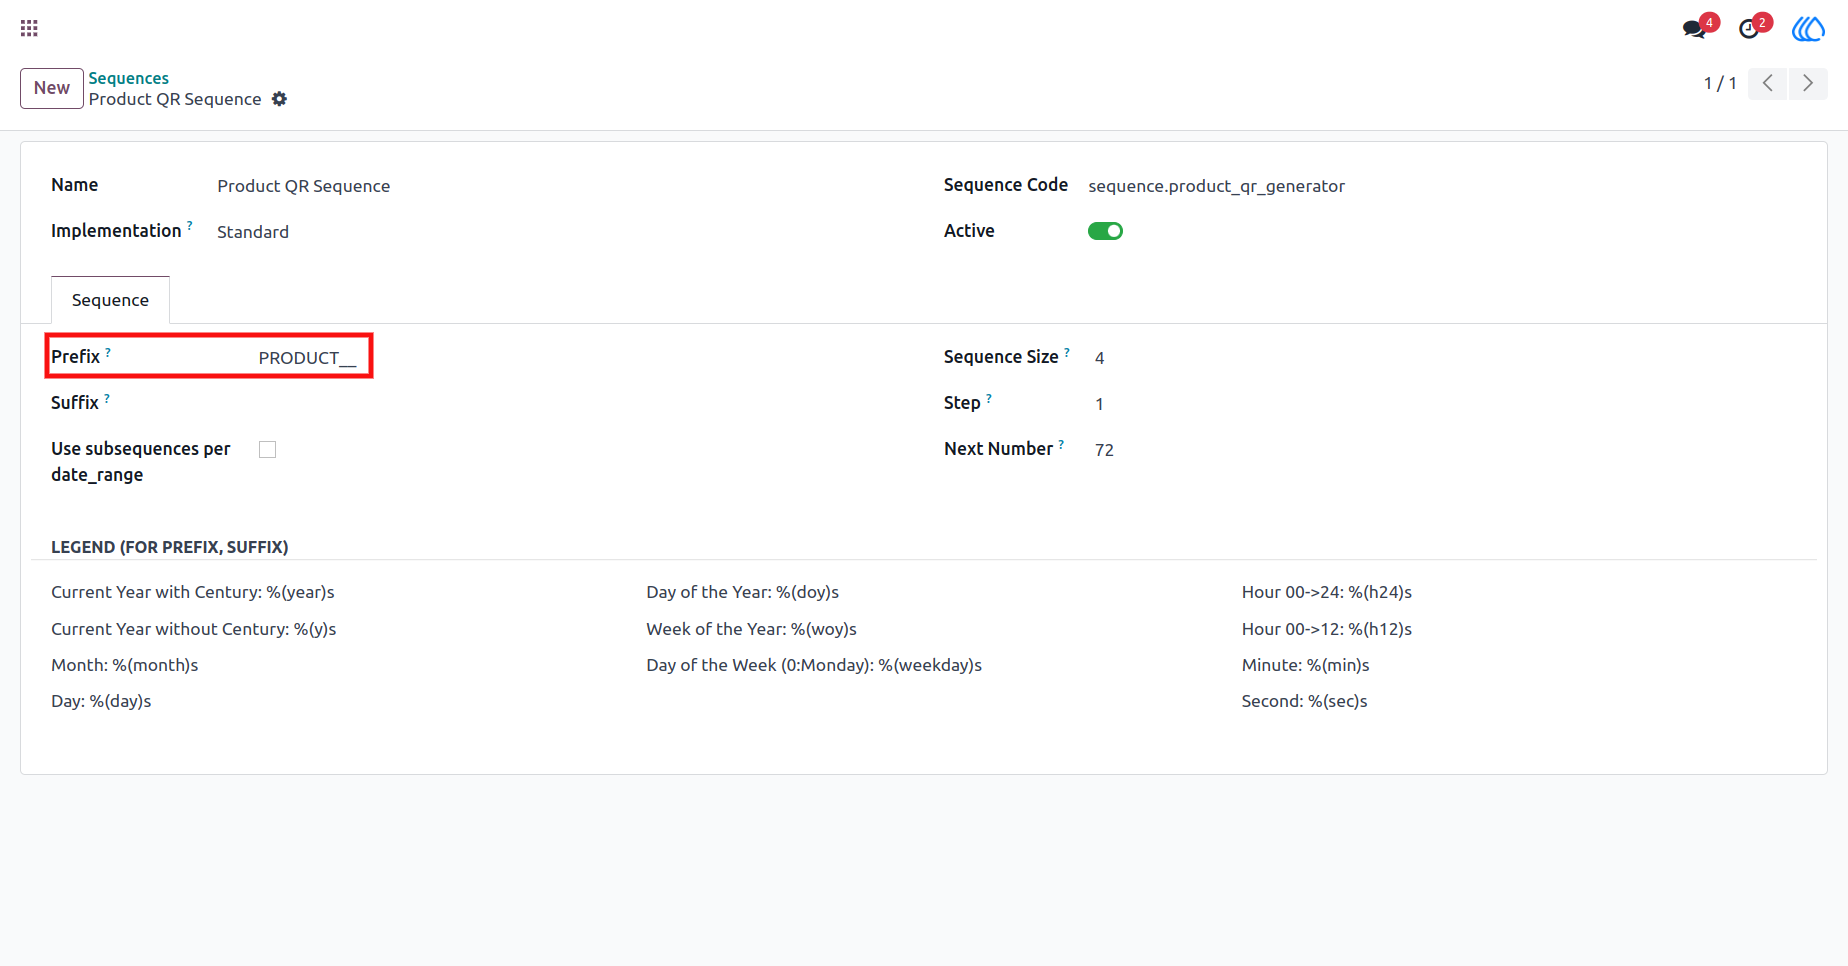
Task: Click the help tooltip next to Implementation
Action: [190, 225]
